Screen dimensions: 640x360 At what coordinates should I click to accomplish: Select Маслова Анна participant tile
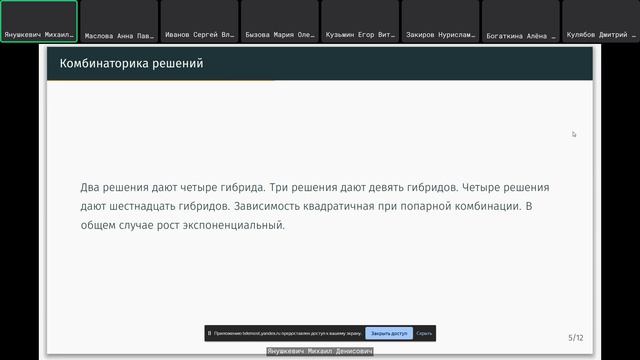coord(119,21)
